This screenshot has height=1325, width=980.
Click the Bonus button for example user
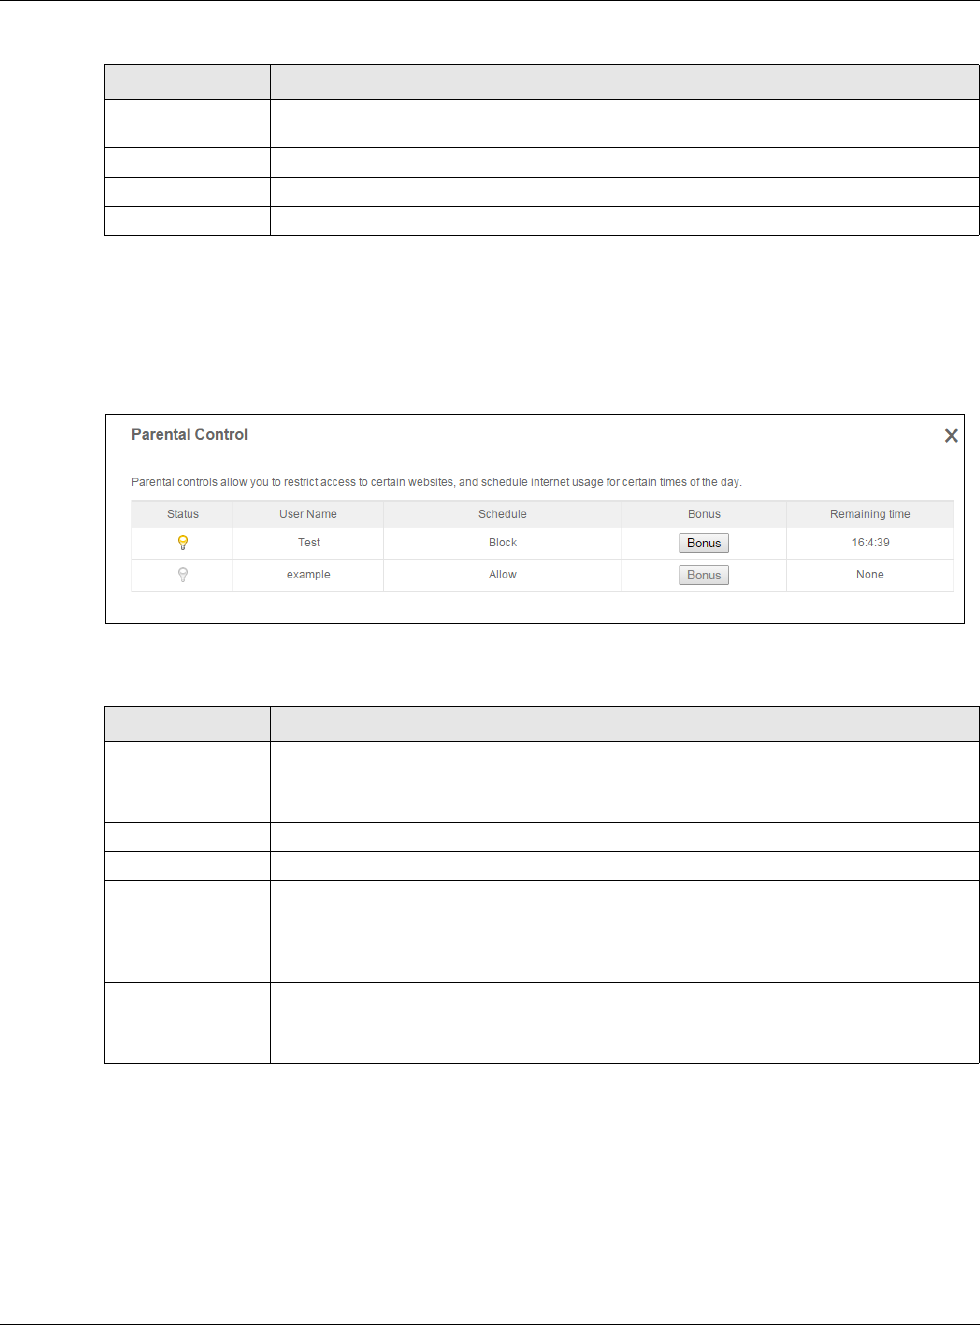tap(704, 575)
